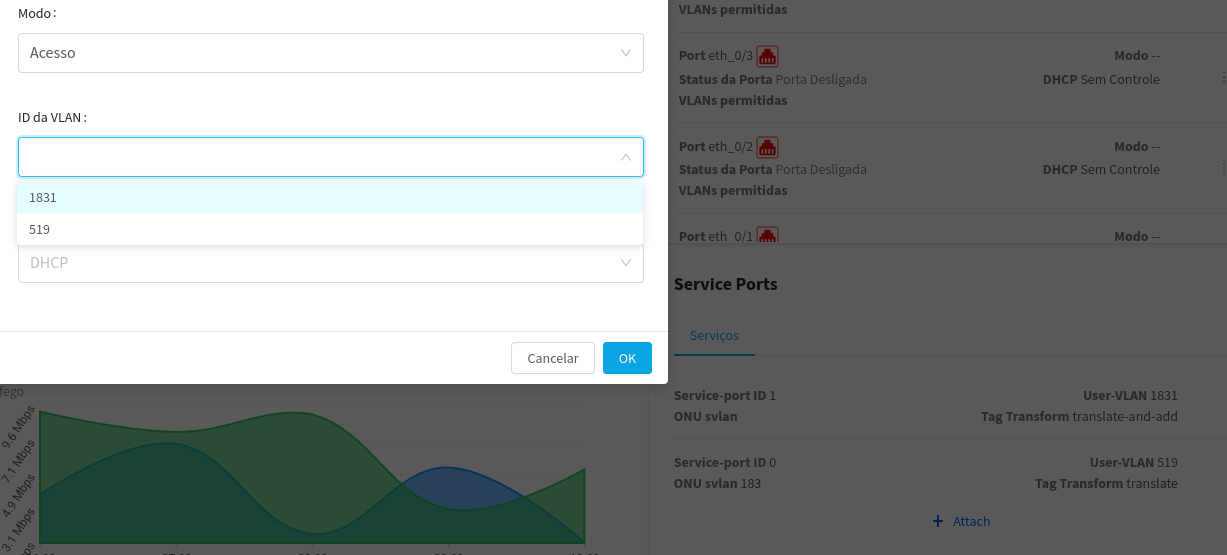Image resolution: width=1227 pixels, height=555 pixels.
Task: Select the Service-port ID 0 entry
Action: (x=925, y=473)
